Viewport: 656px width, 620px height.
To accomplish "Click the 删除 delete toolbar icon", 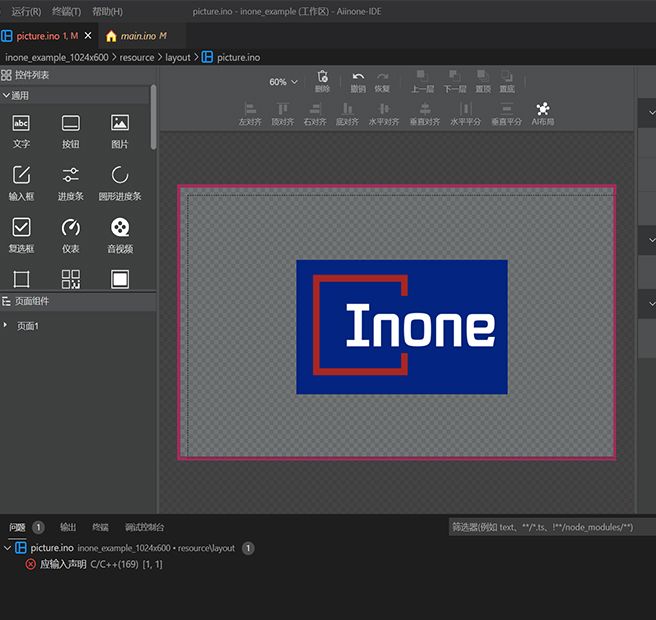I will coord(322,81).
